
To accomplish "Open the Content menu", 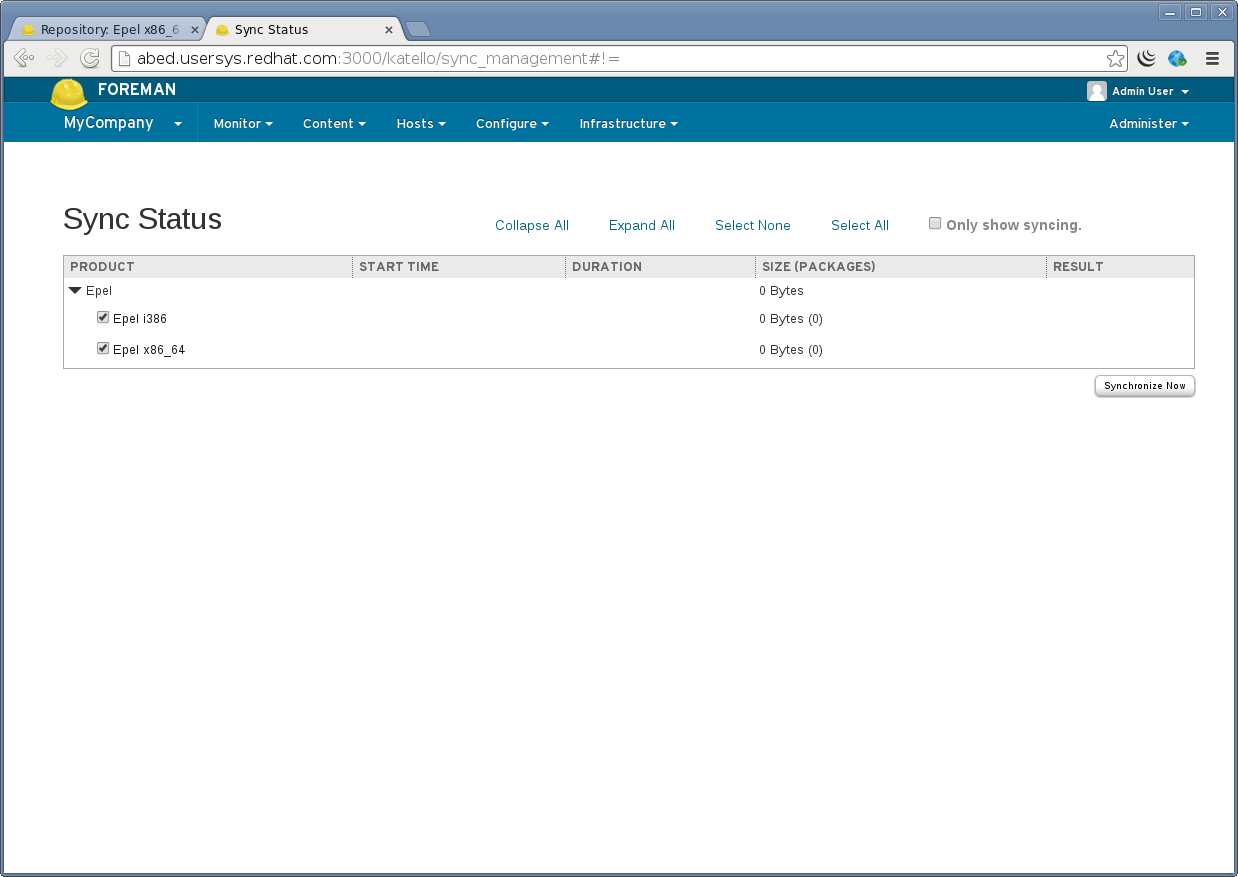I will click(x=334, y=124).
